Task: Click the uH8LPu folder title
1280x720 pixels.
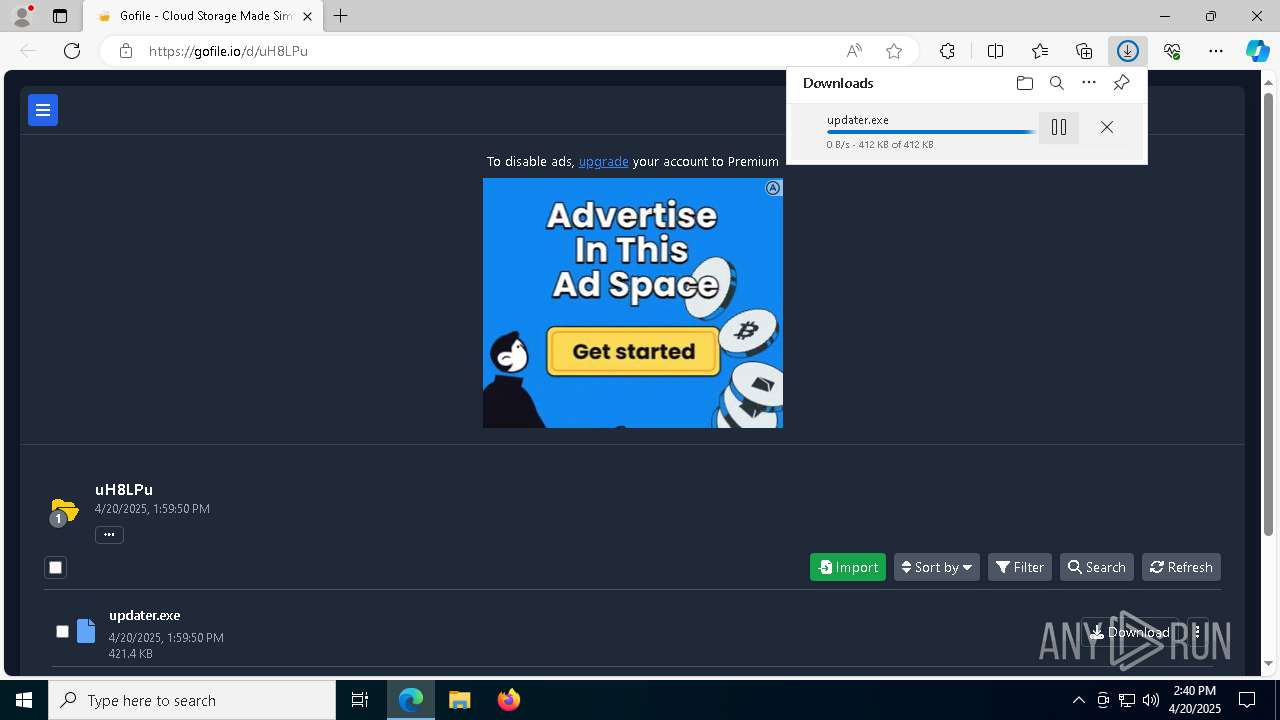Action: click(x=124, y=489)
